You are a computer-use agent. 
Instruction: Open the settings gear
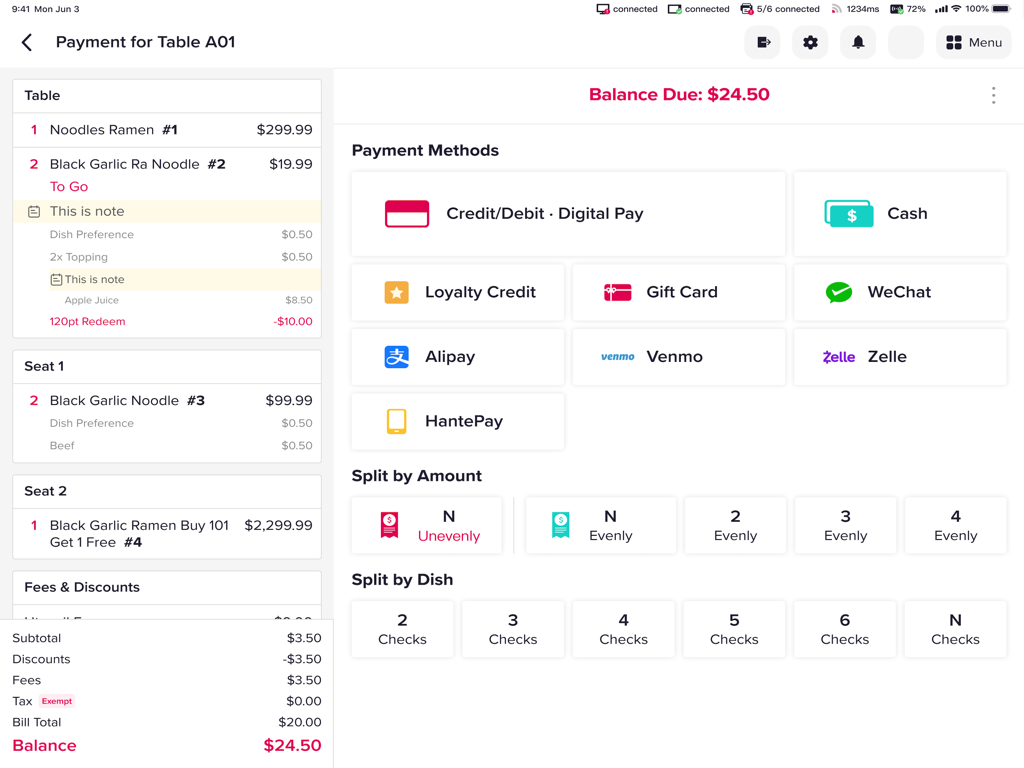(810, 42)
